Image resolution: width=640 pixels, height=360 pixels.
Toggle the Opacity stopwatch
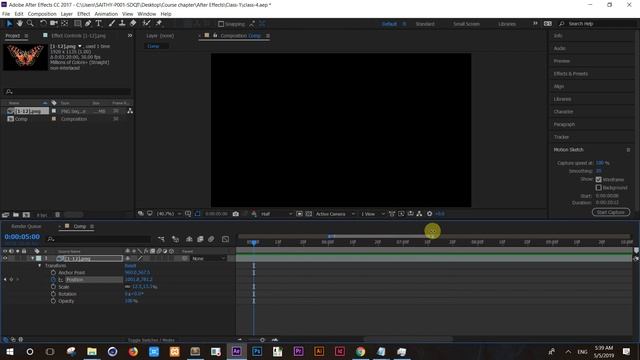(x=53, y=301)
